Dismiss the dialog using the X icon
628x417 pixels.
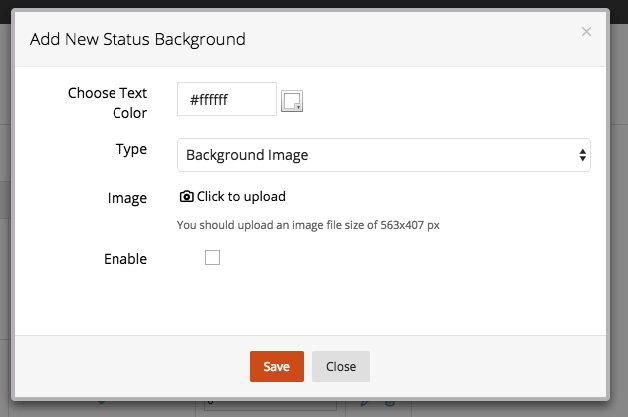click(586, 32)
